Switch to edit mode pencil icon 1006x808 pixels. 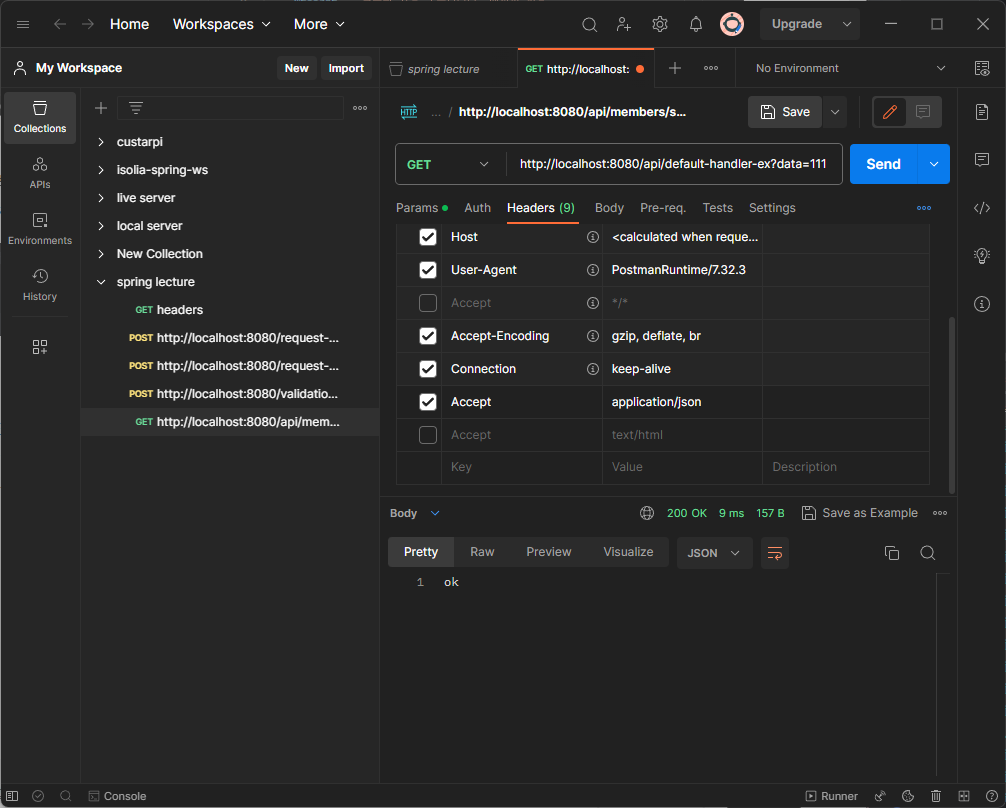[889, 112]
